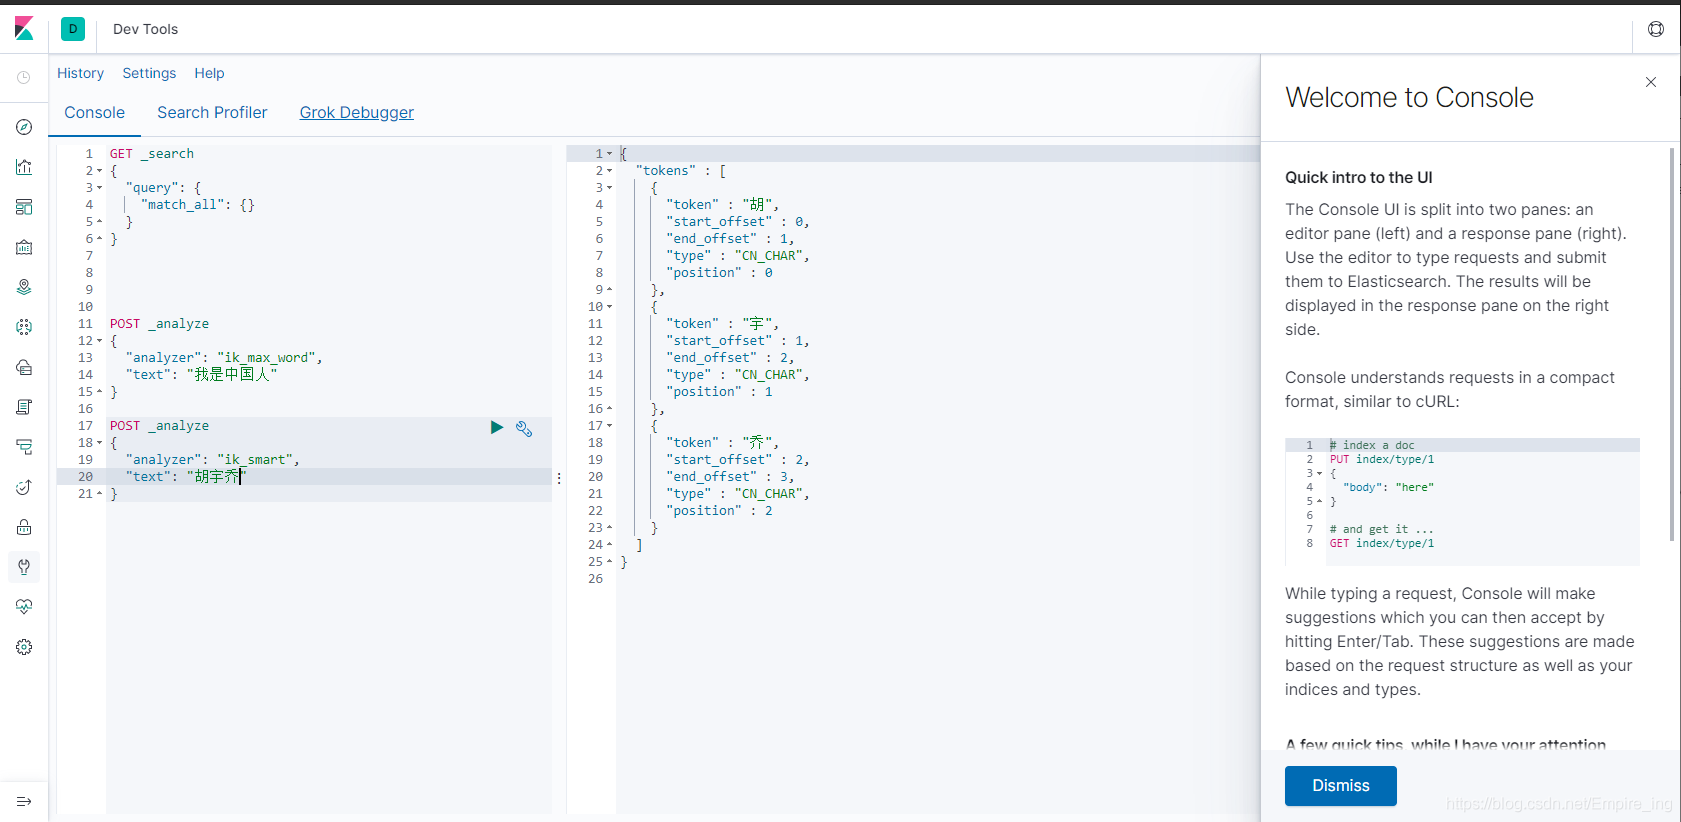
Task: Click the Dev Tools breadcrumb title
Action: pyautogui.click(x=145, y=29)
